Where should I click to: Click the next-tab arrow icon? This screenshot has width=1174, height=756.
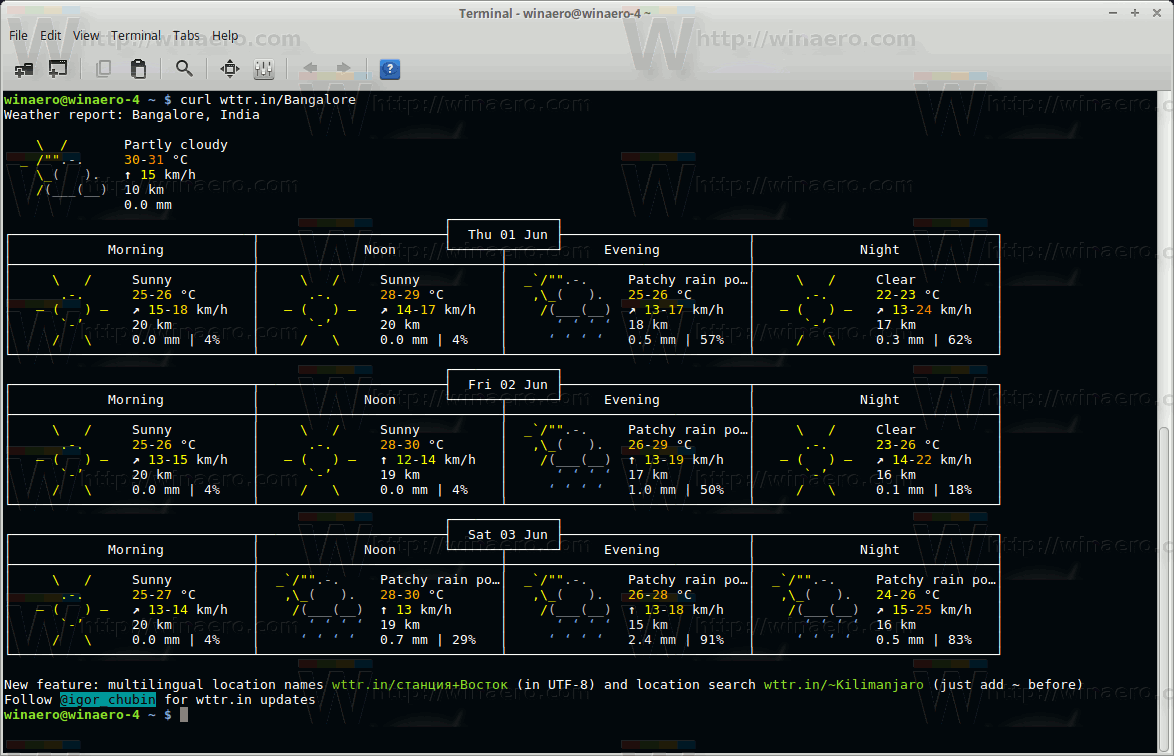[x=341, y=69]
